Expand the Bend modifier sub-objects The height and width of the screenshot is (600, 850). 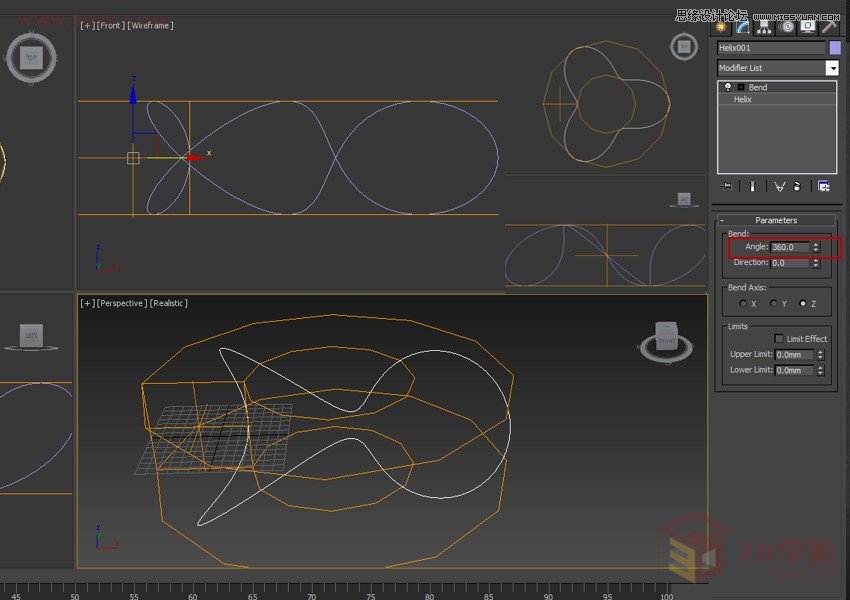click(x=741, y=87)
